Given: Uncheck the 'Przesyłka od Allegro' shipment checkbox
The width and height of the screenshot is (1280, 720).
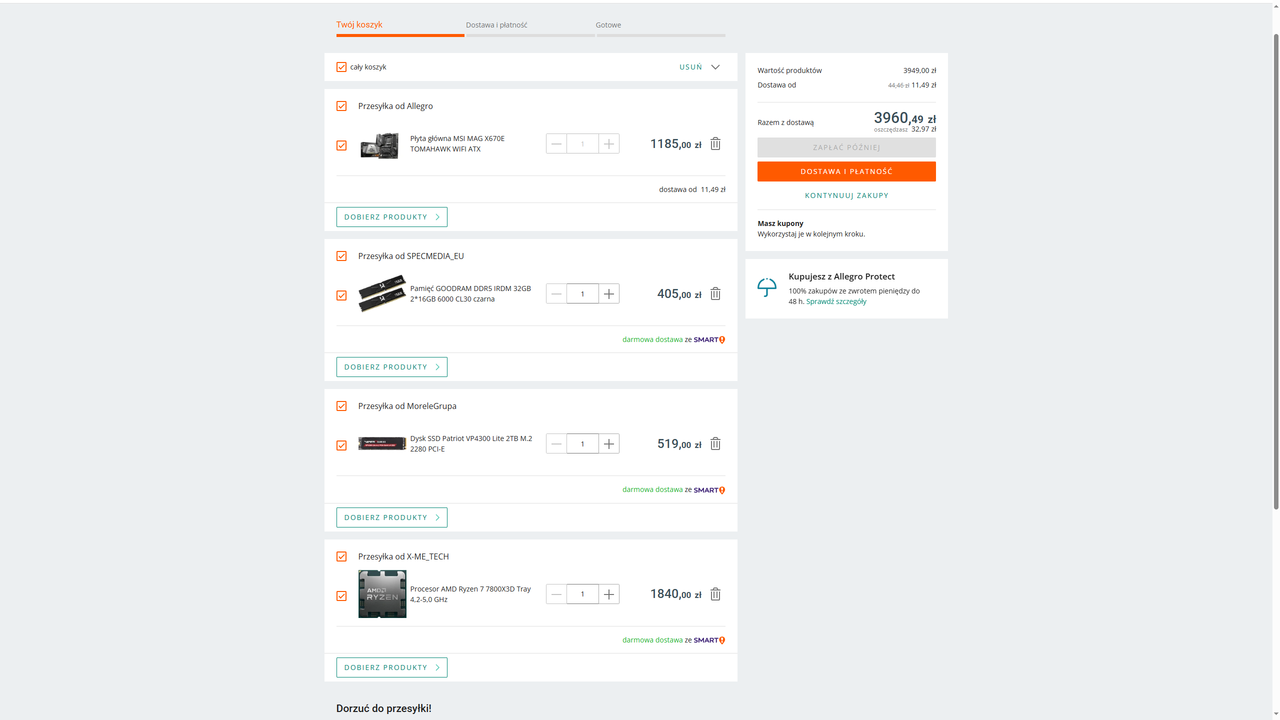Looking at the screenshot, I should [341, 106].
